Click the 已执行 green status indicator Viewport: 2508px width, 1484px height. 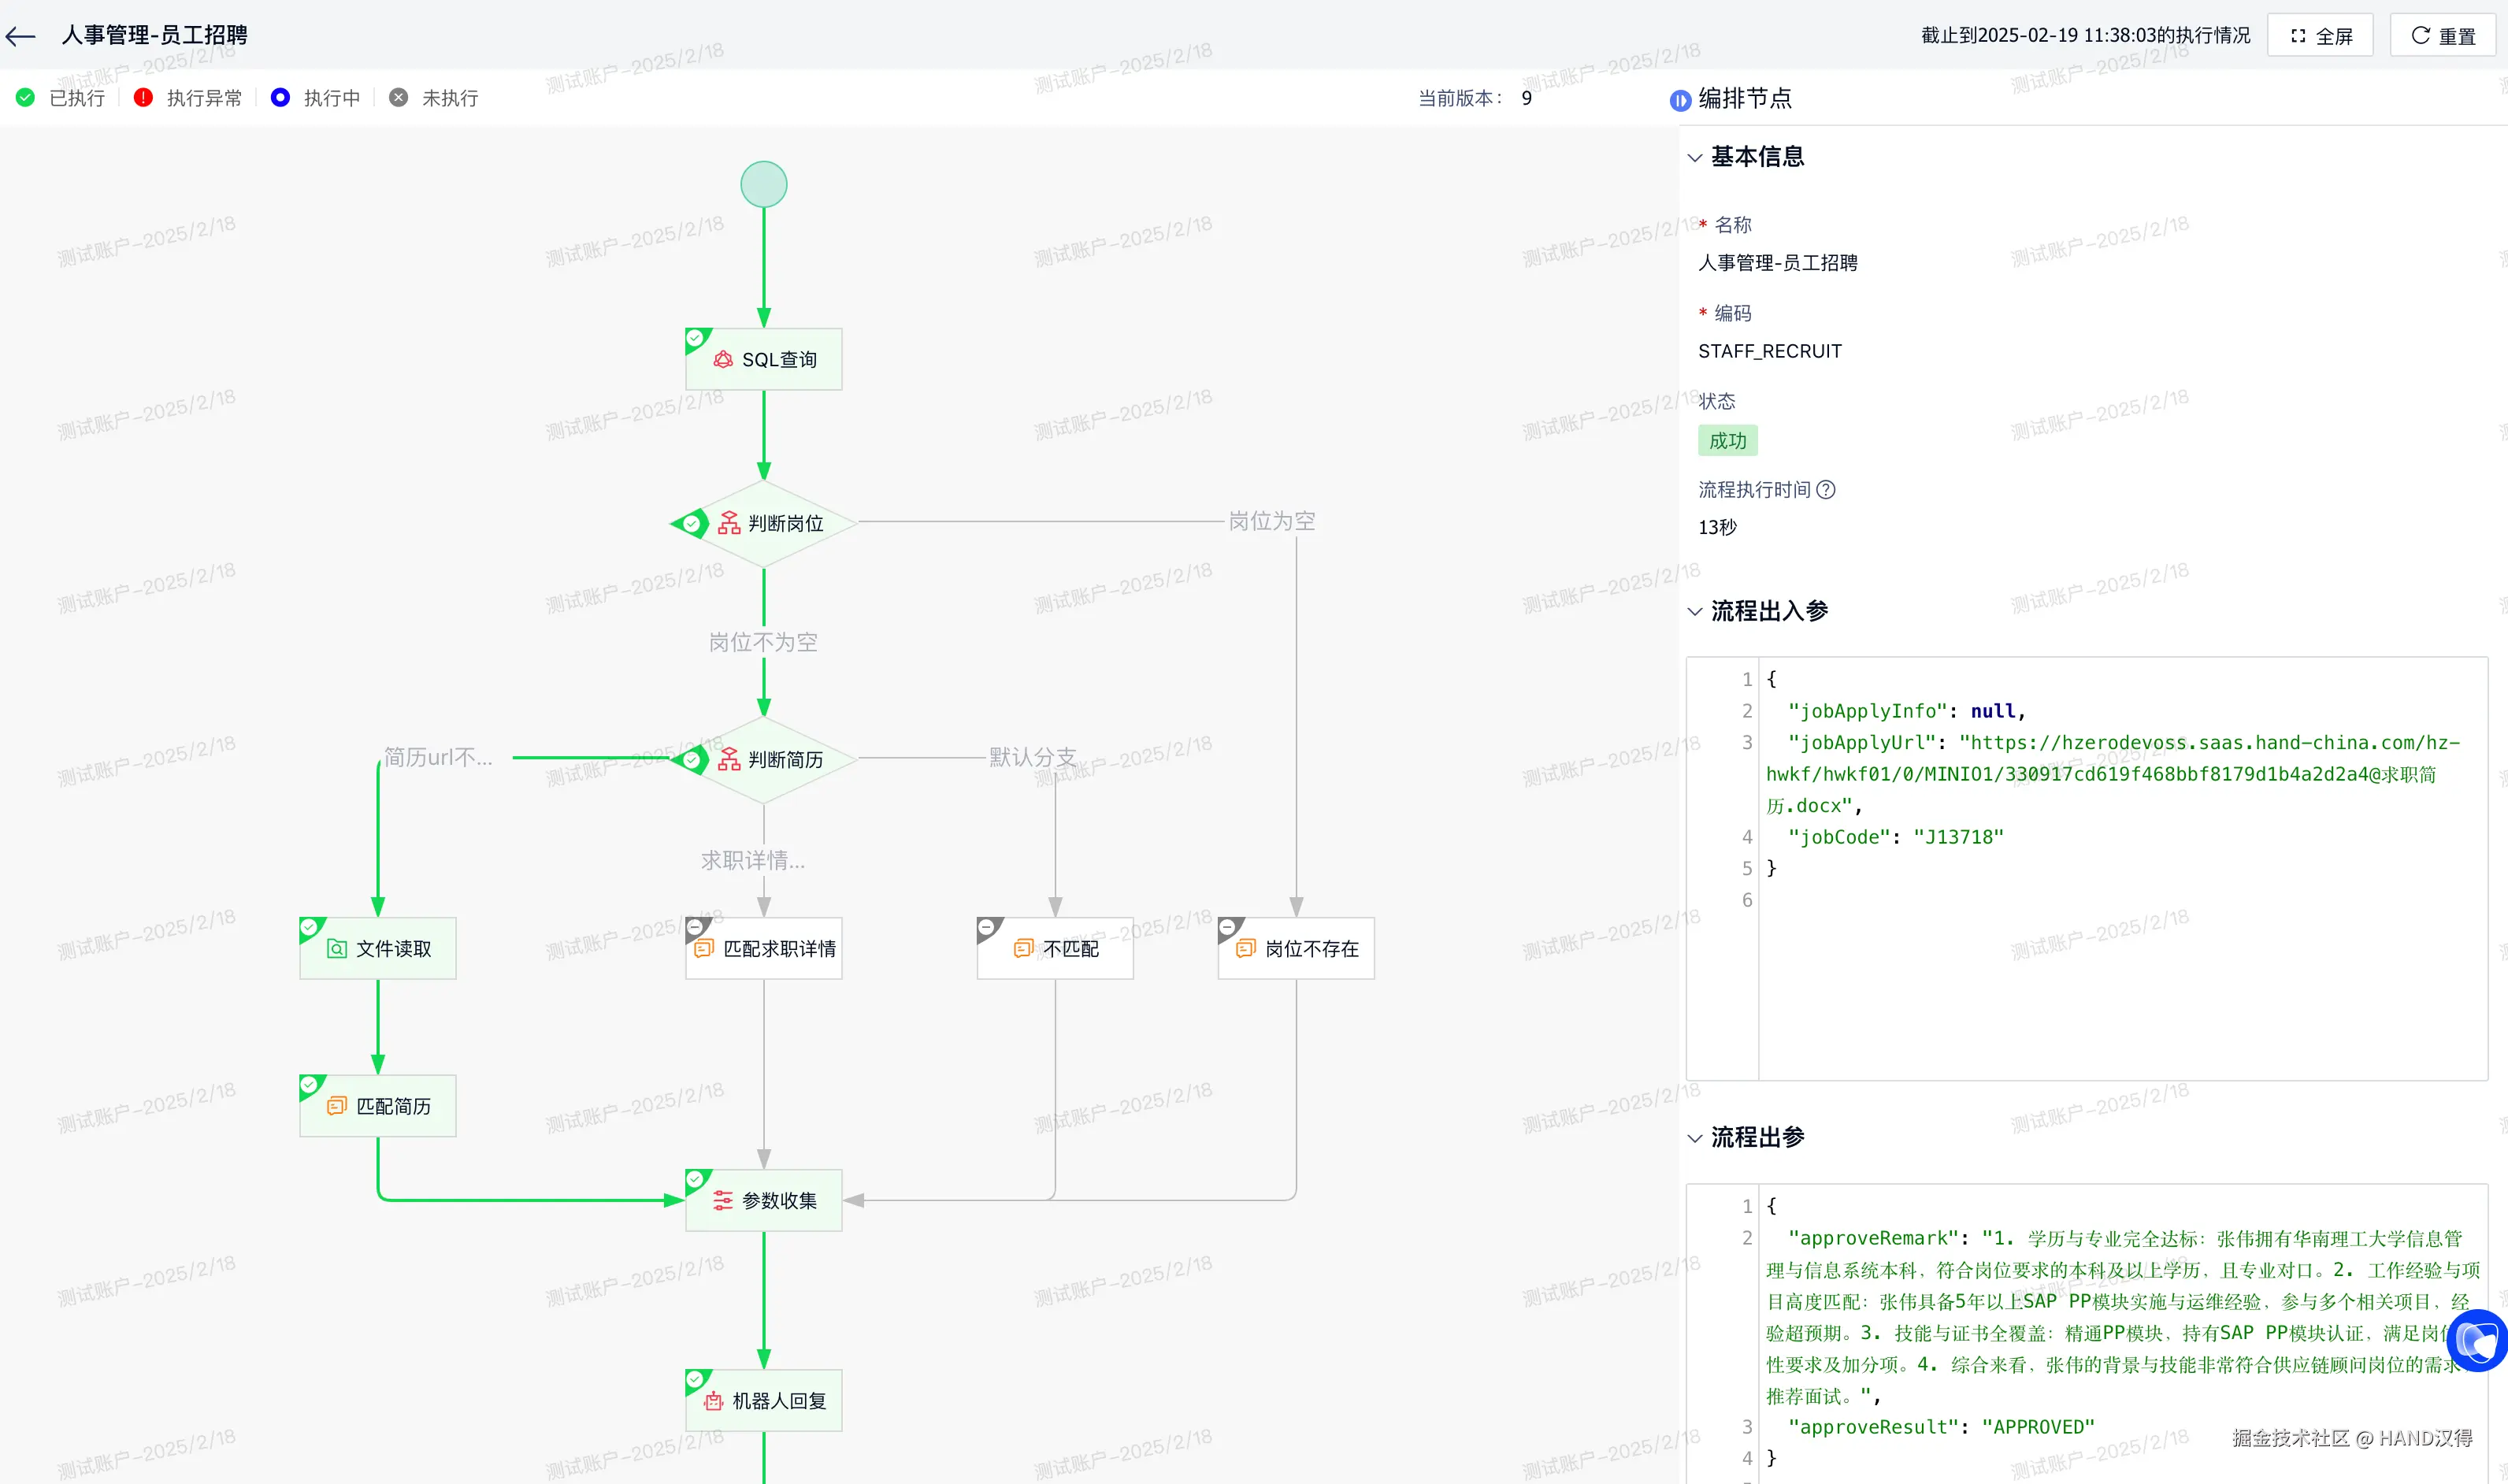coord(26,97)
